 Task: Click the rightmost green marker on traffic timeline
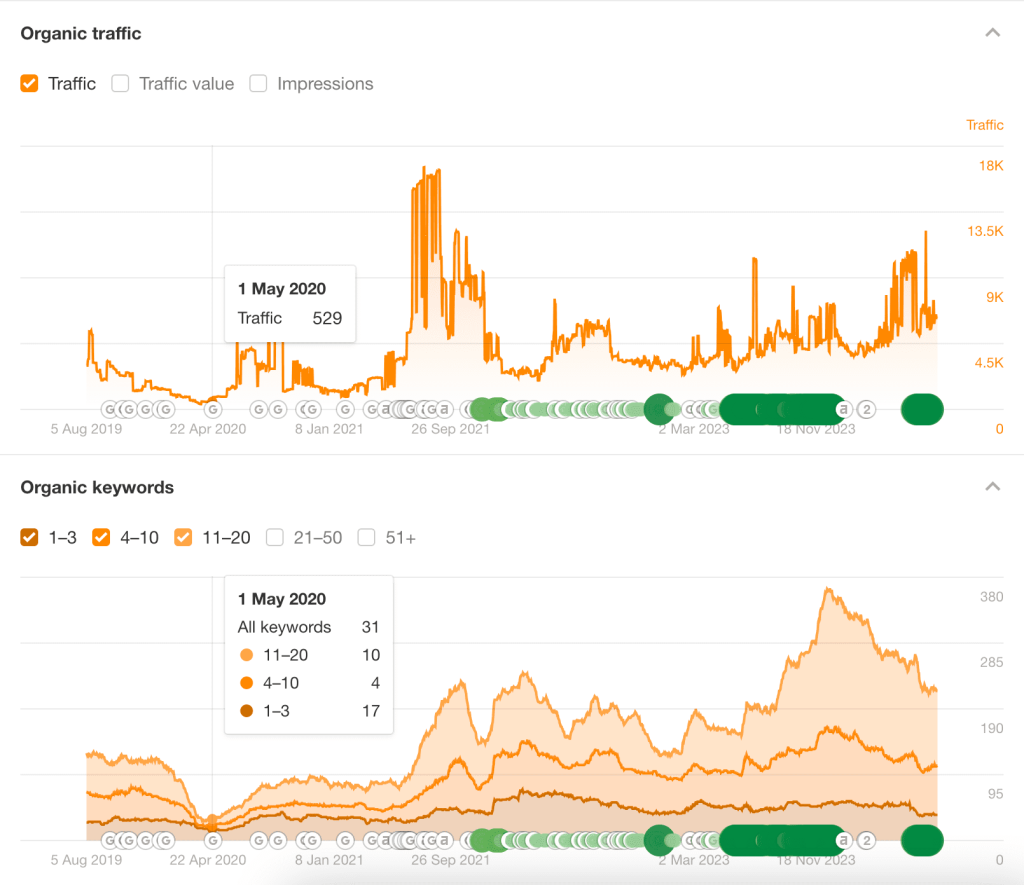(x=921, y=409)
